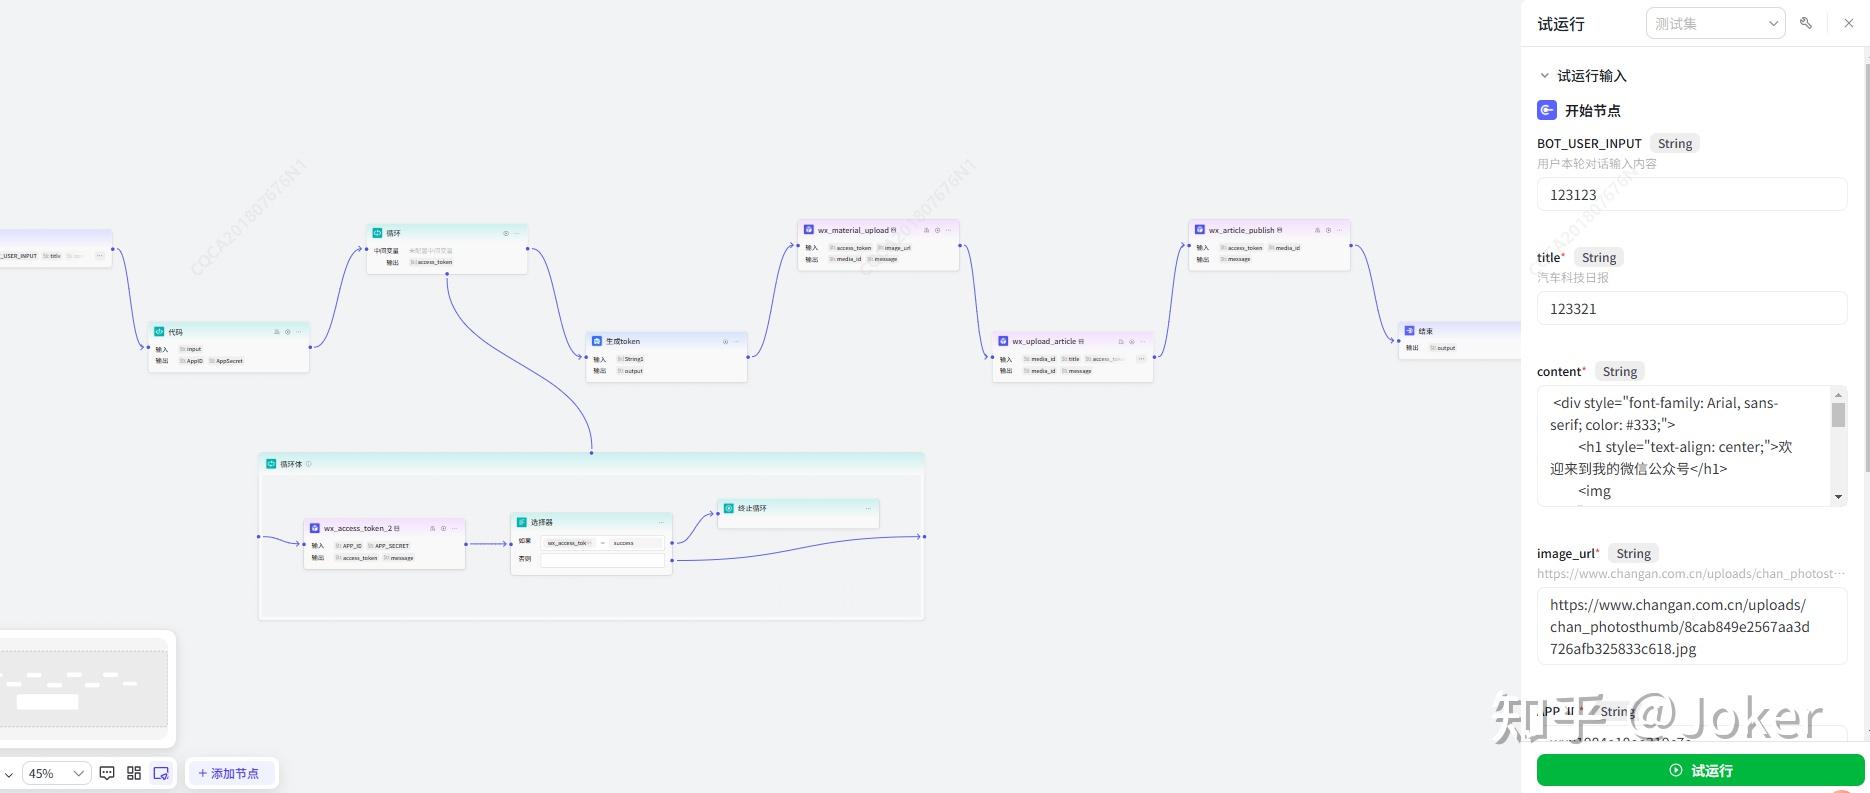Click the wx_access_token_2 node icon

pyautogui.click(x=315, y=528)
